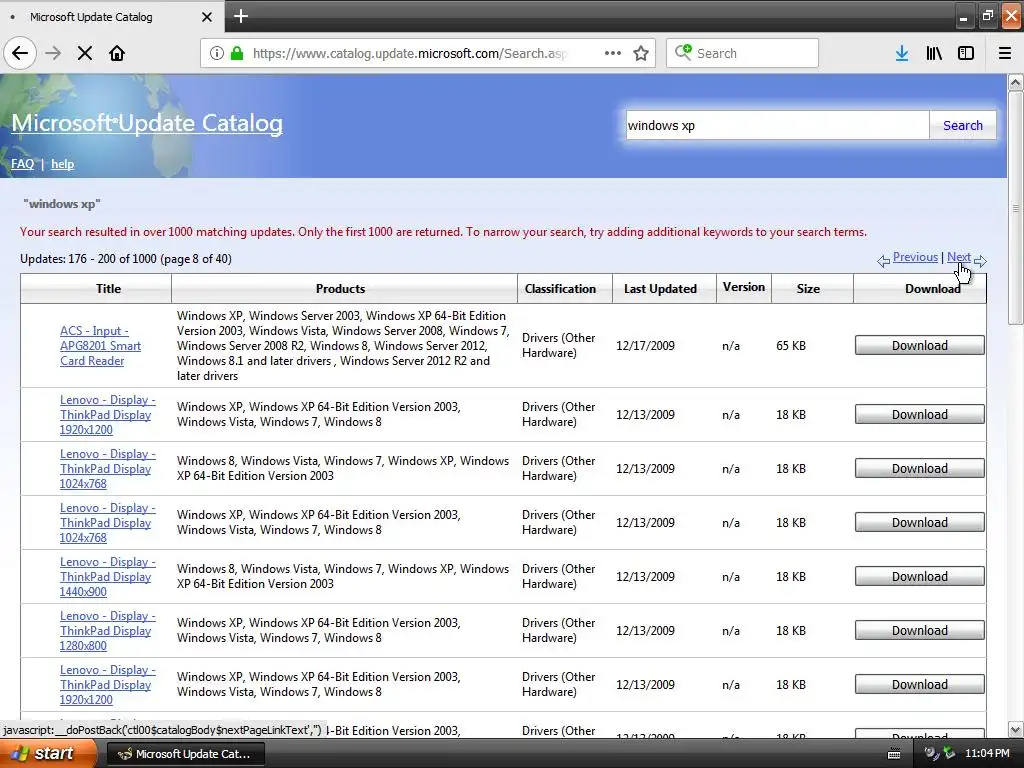Click the catalog 'windows xp' search field
1024x768 pixels.
tap(776, 125)
